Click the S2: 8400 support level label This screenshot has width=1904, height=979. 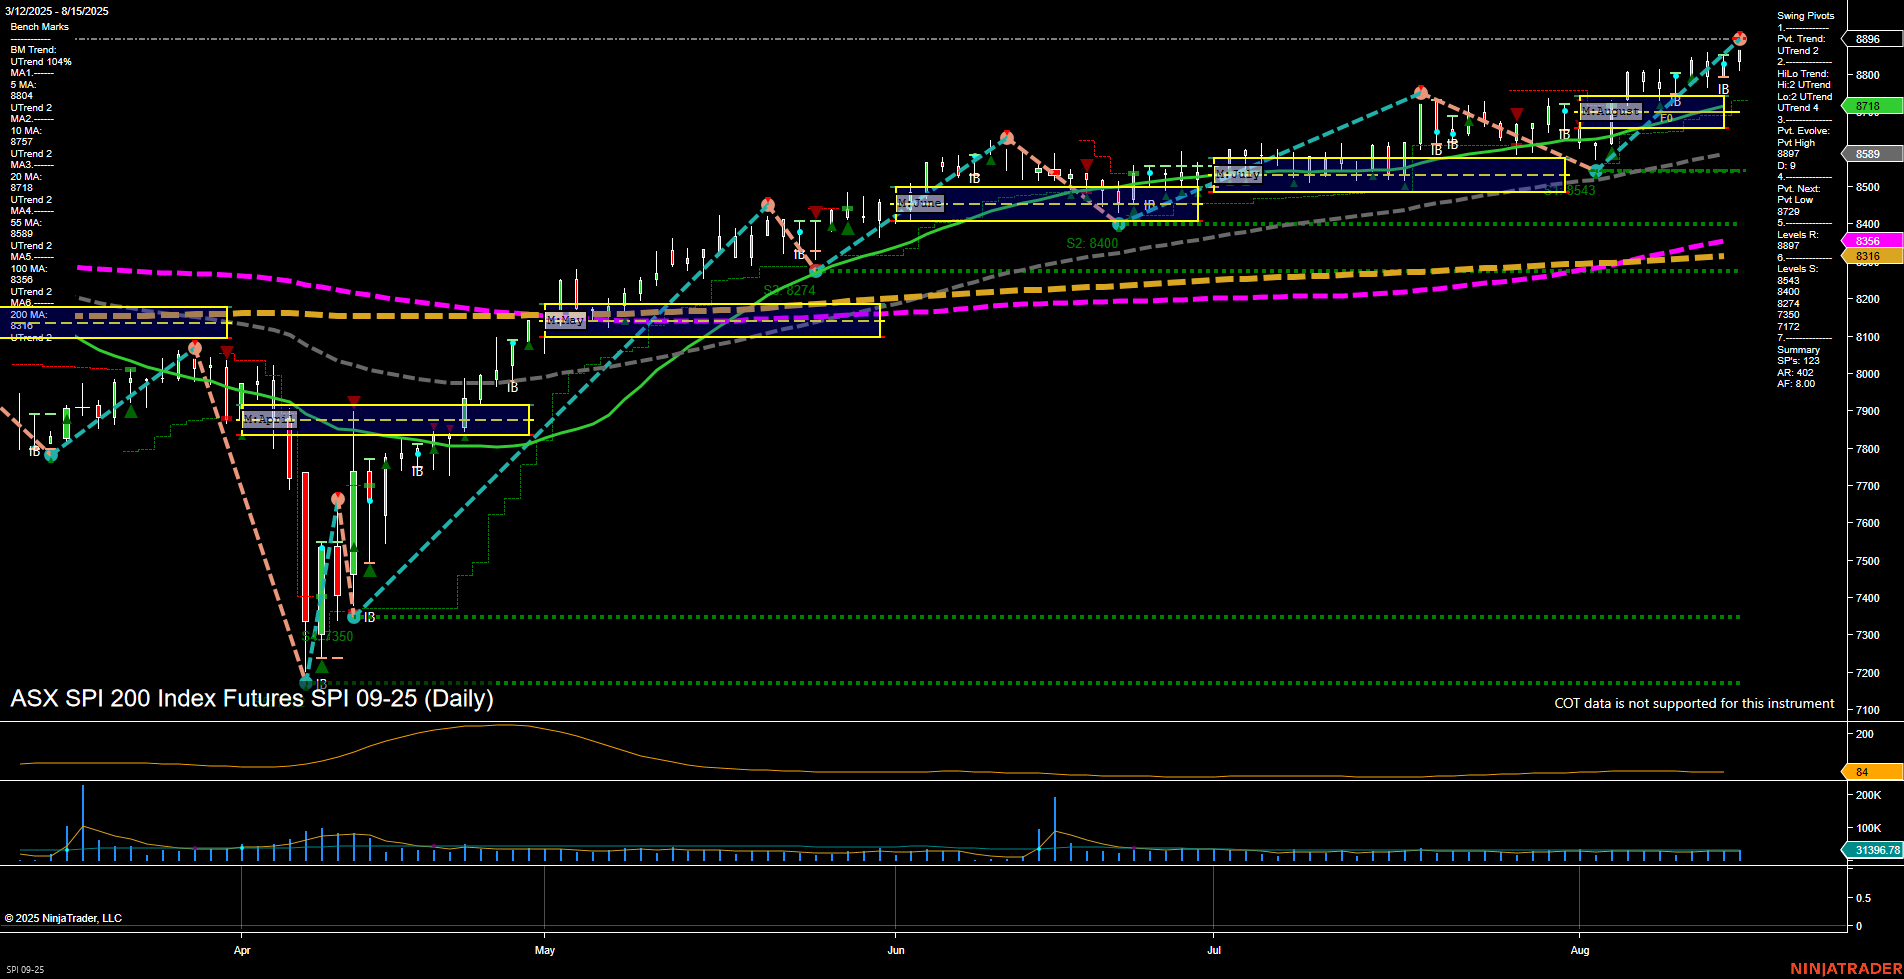click(1092, 243)
